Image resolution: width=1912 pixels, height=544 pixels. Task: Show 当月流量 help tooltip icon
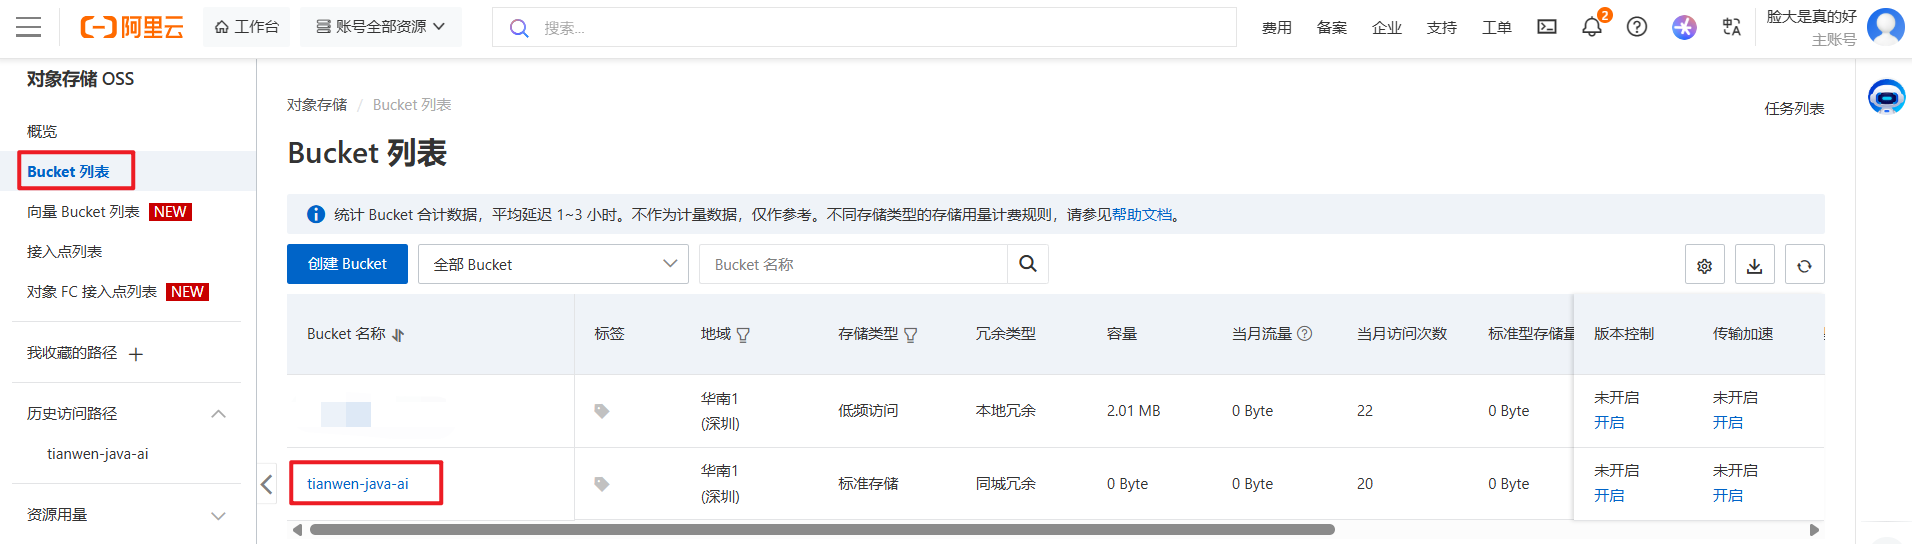(x=1305, y=334)
